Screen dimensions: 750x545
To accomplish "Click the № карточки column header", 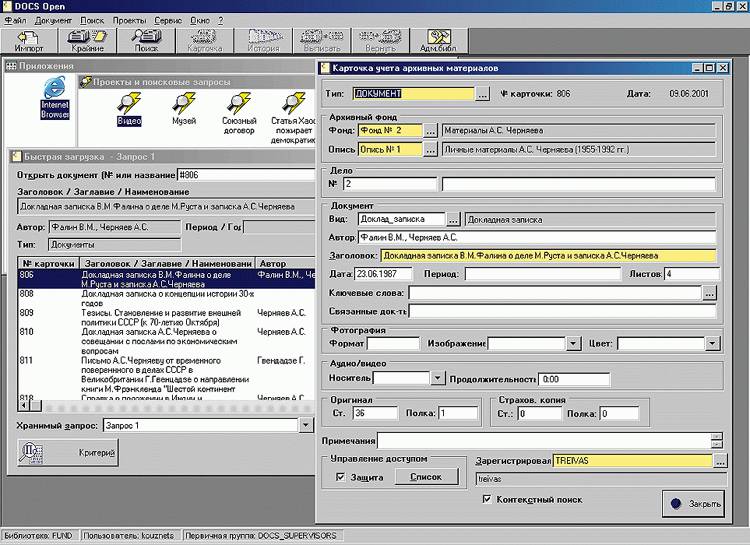I will pos(49,264).
